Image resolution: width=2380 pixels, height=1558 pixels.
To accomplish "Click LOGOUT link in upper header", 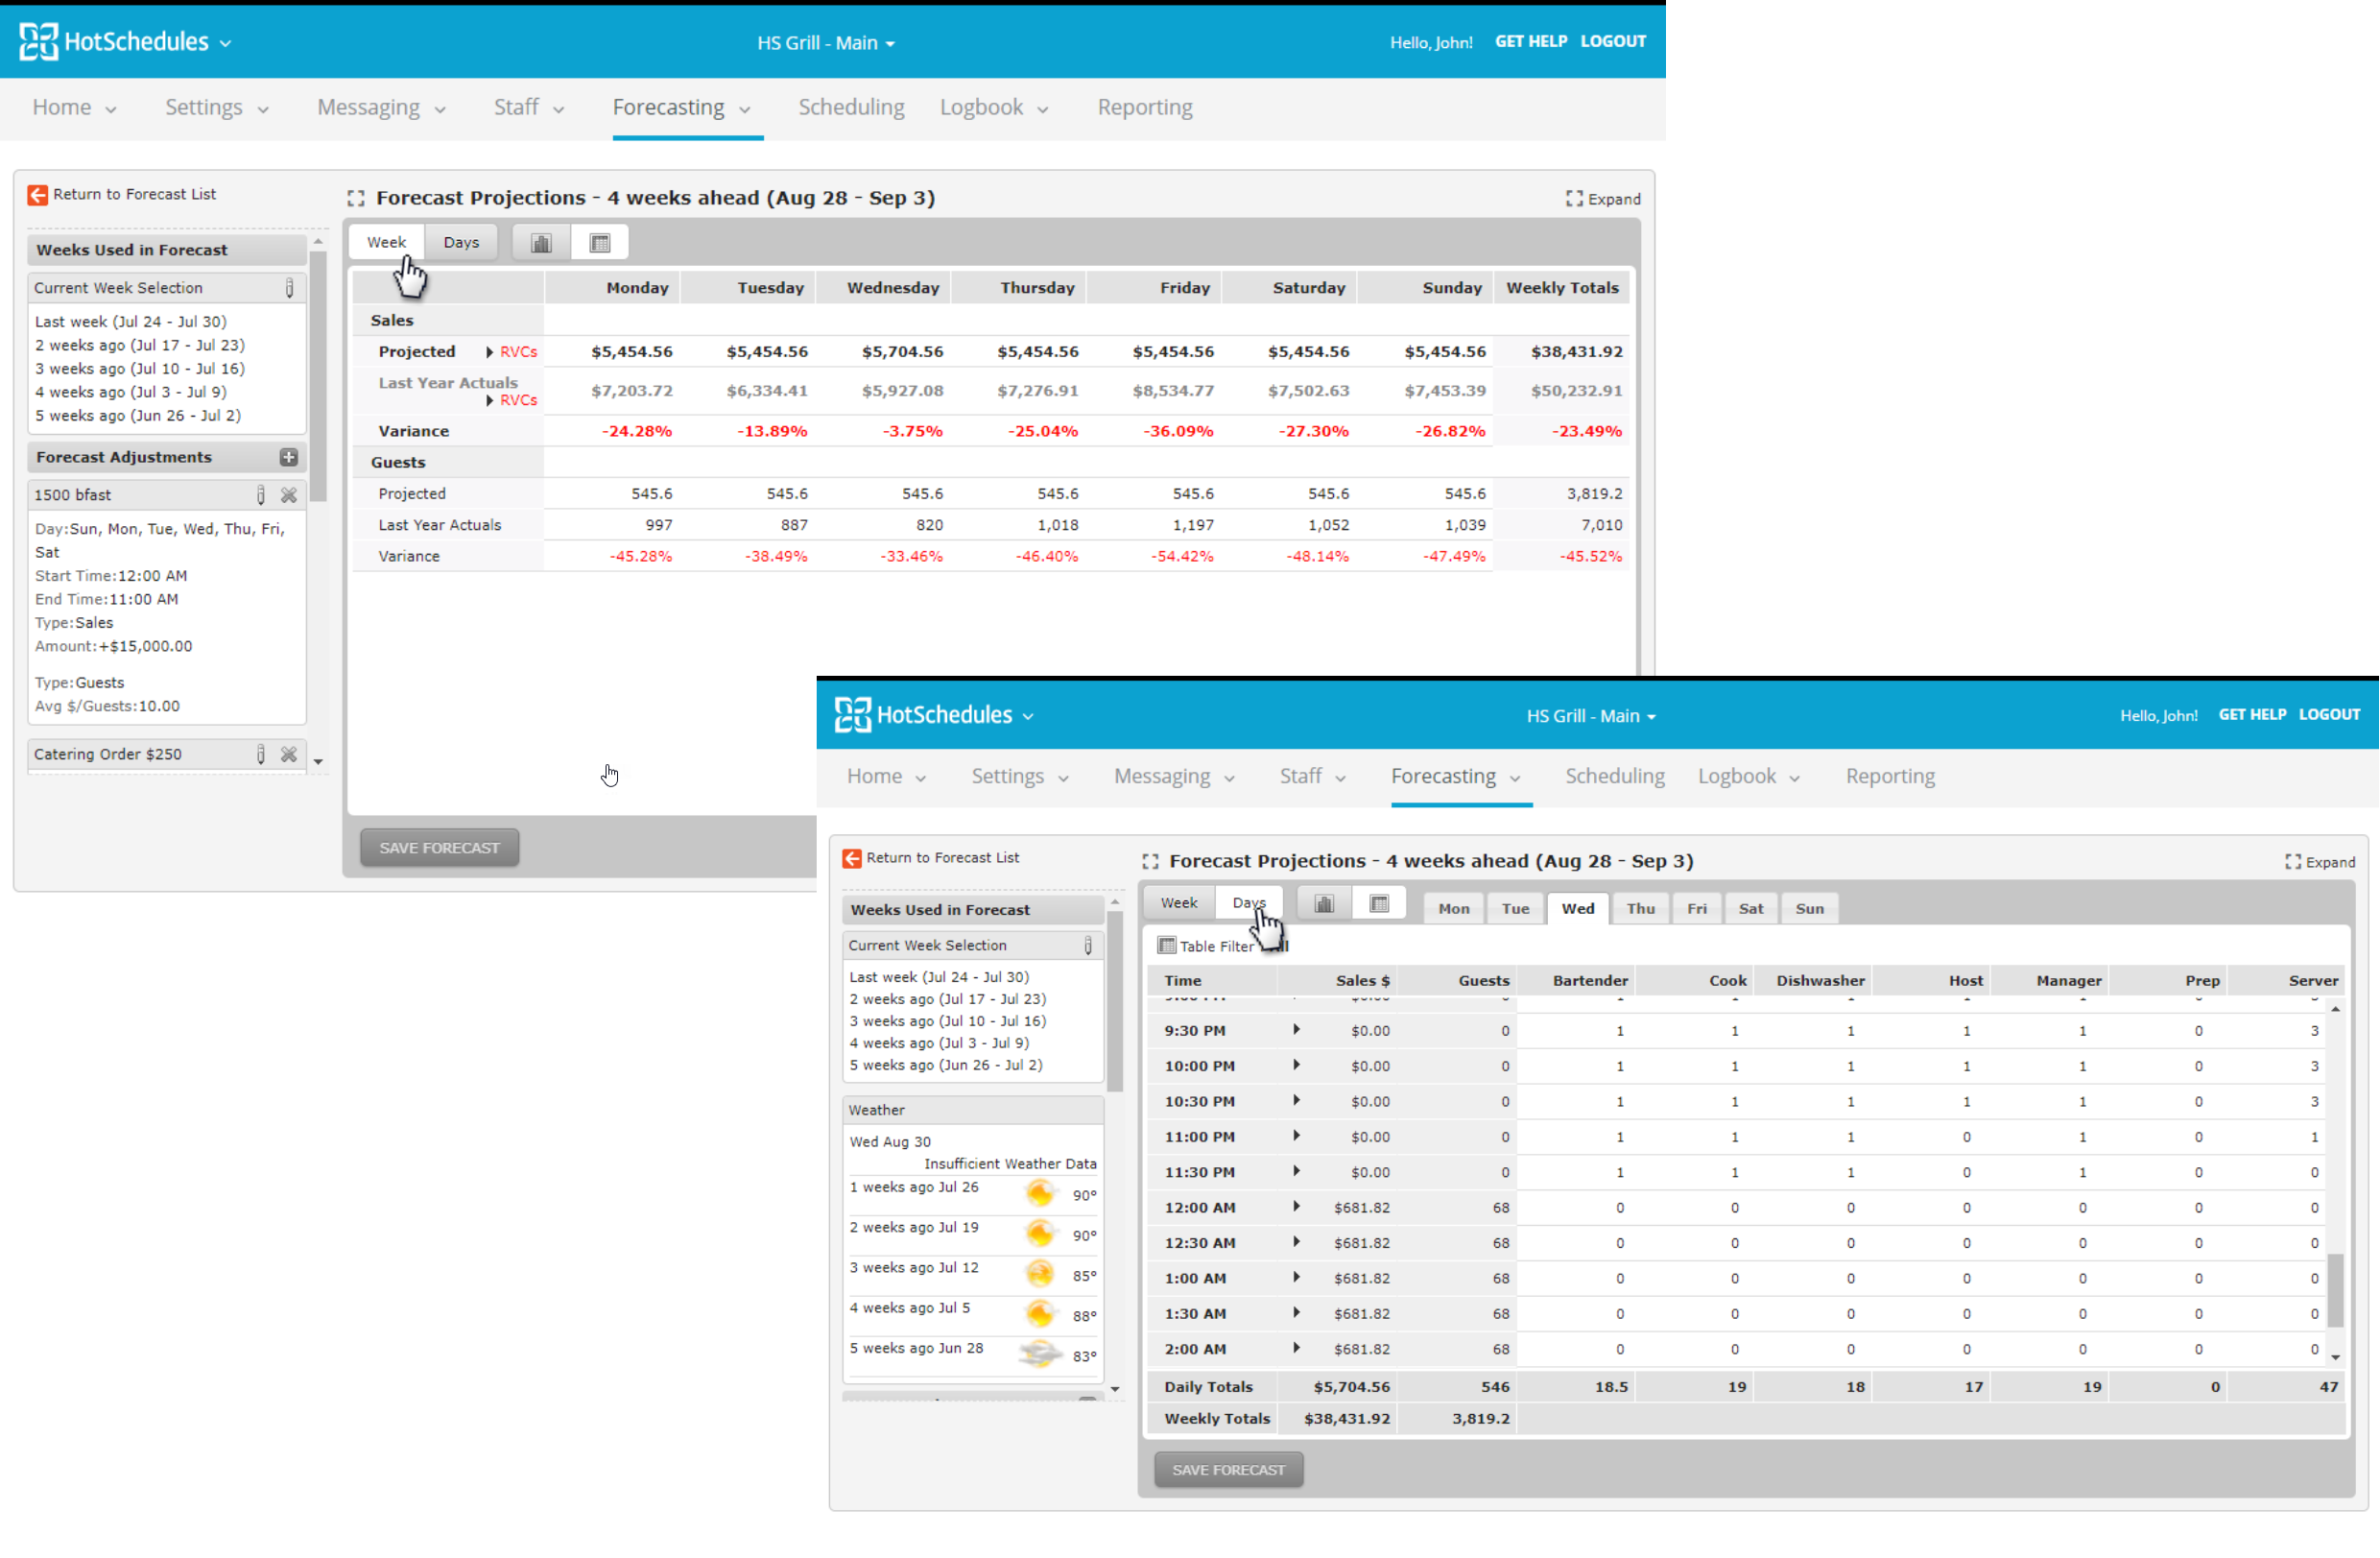I will point(1612,42).
